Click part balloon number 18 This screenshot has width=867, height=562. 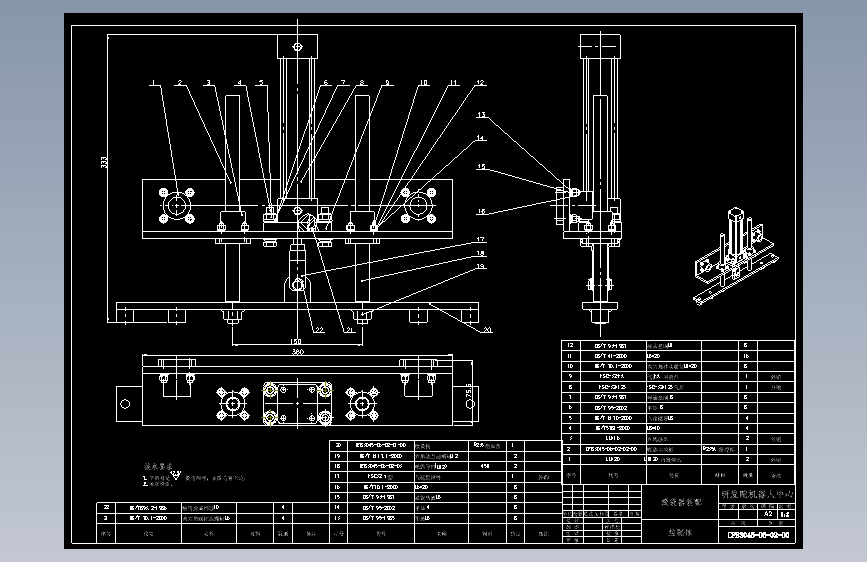tap(481, 253)
